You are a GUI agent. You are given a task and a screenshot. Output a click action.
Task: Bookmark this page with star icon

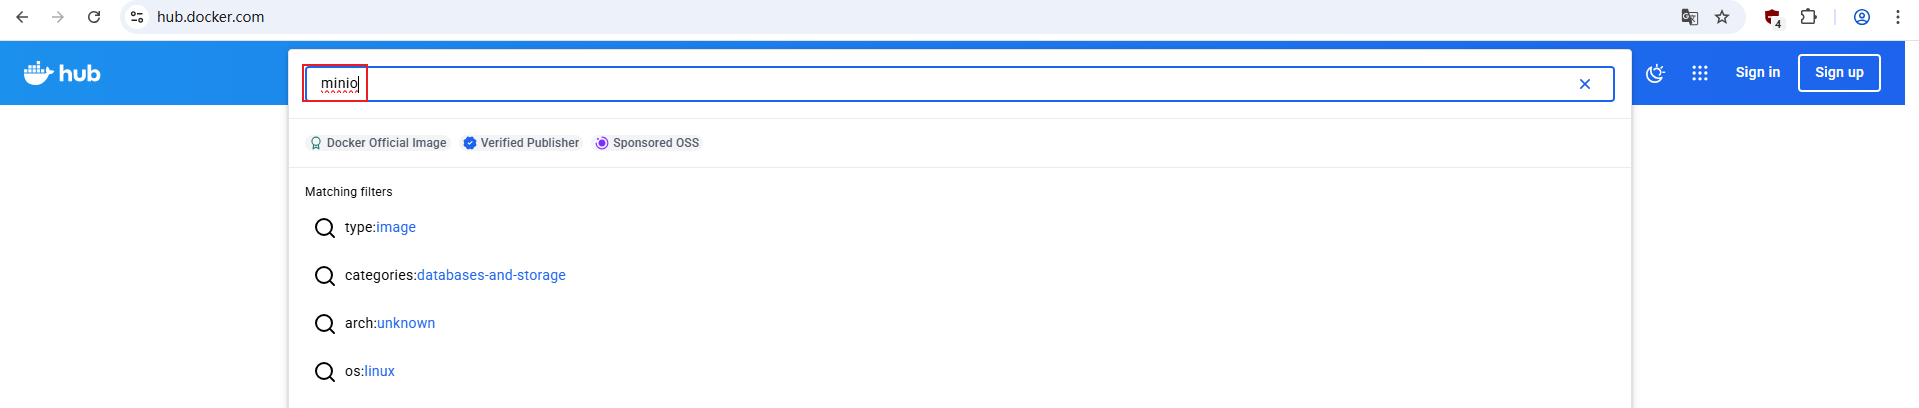pyautogui.click(x=1722, y=17)
